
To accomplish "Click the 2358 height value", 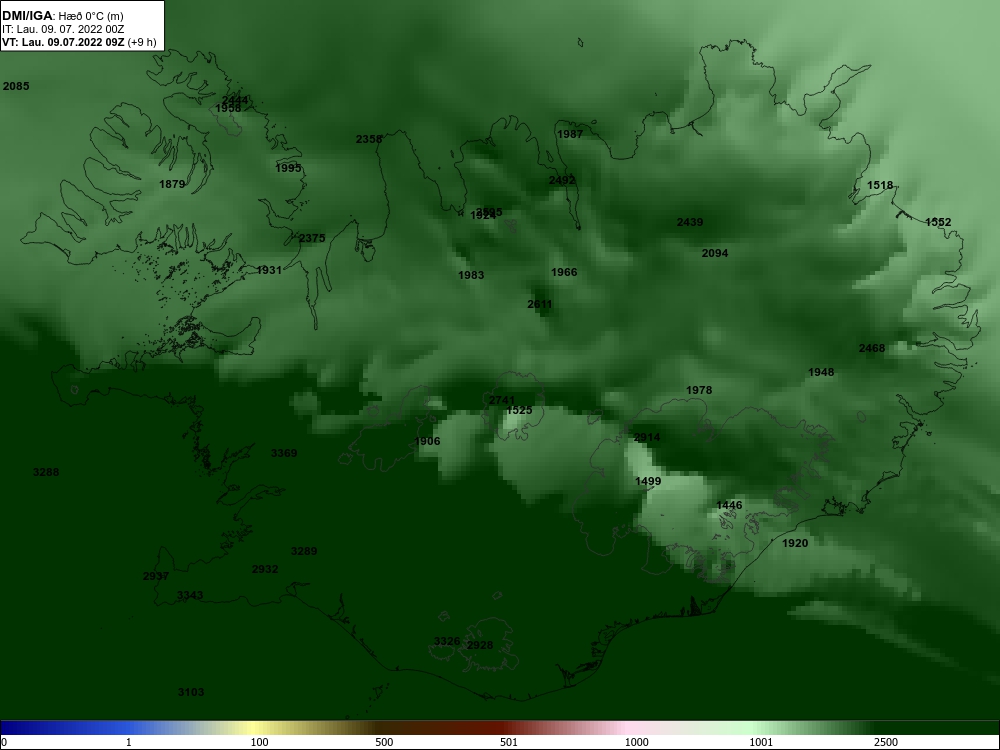I will (x=369, y=139).
